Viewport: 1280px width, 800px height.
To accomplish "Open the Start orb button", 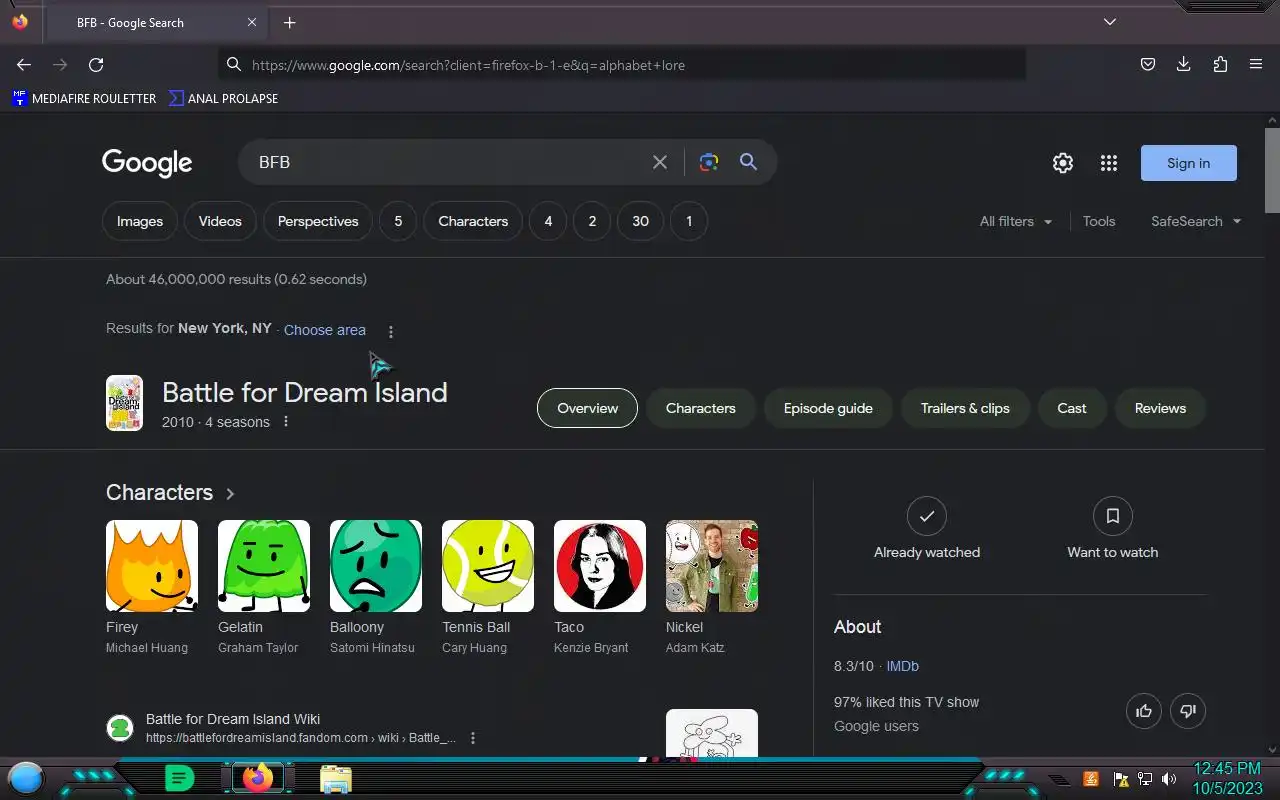I will (26, 778).
